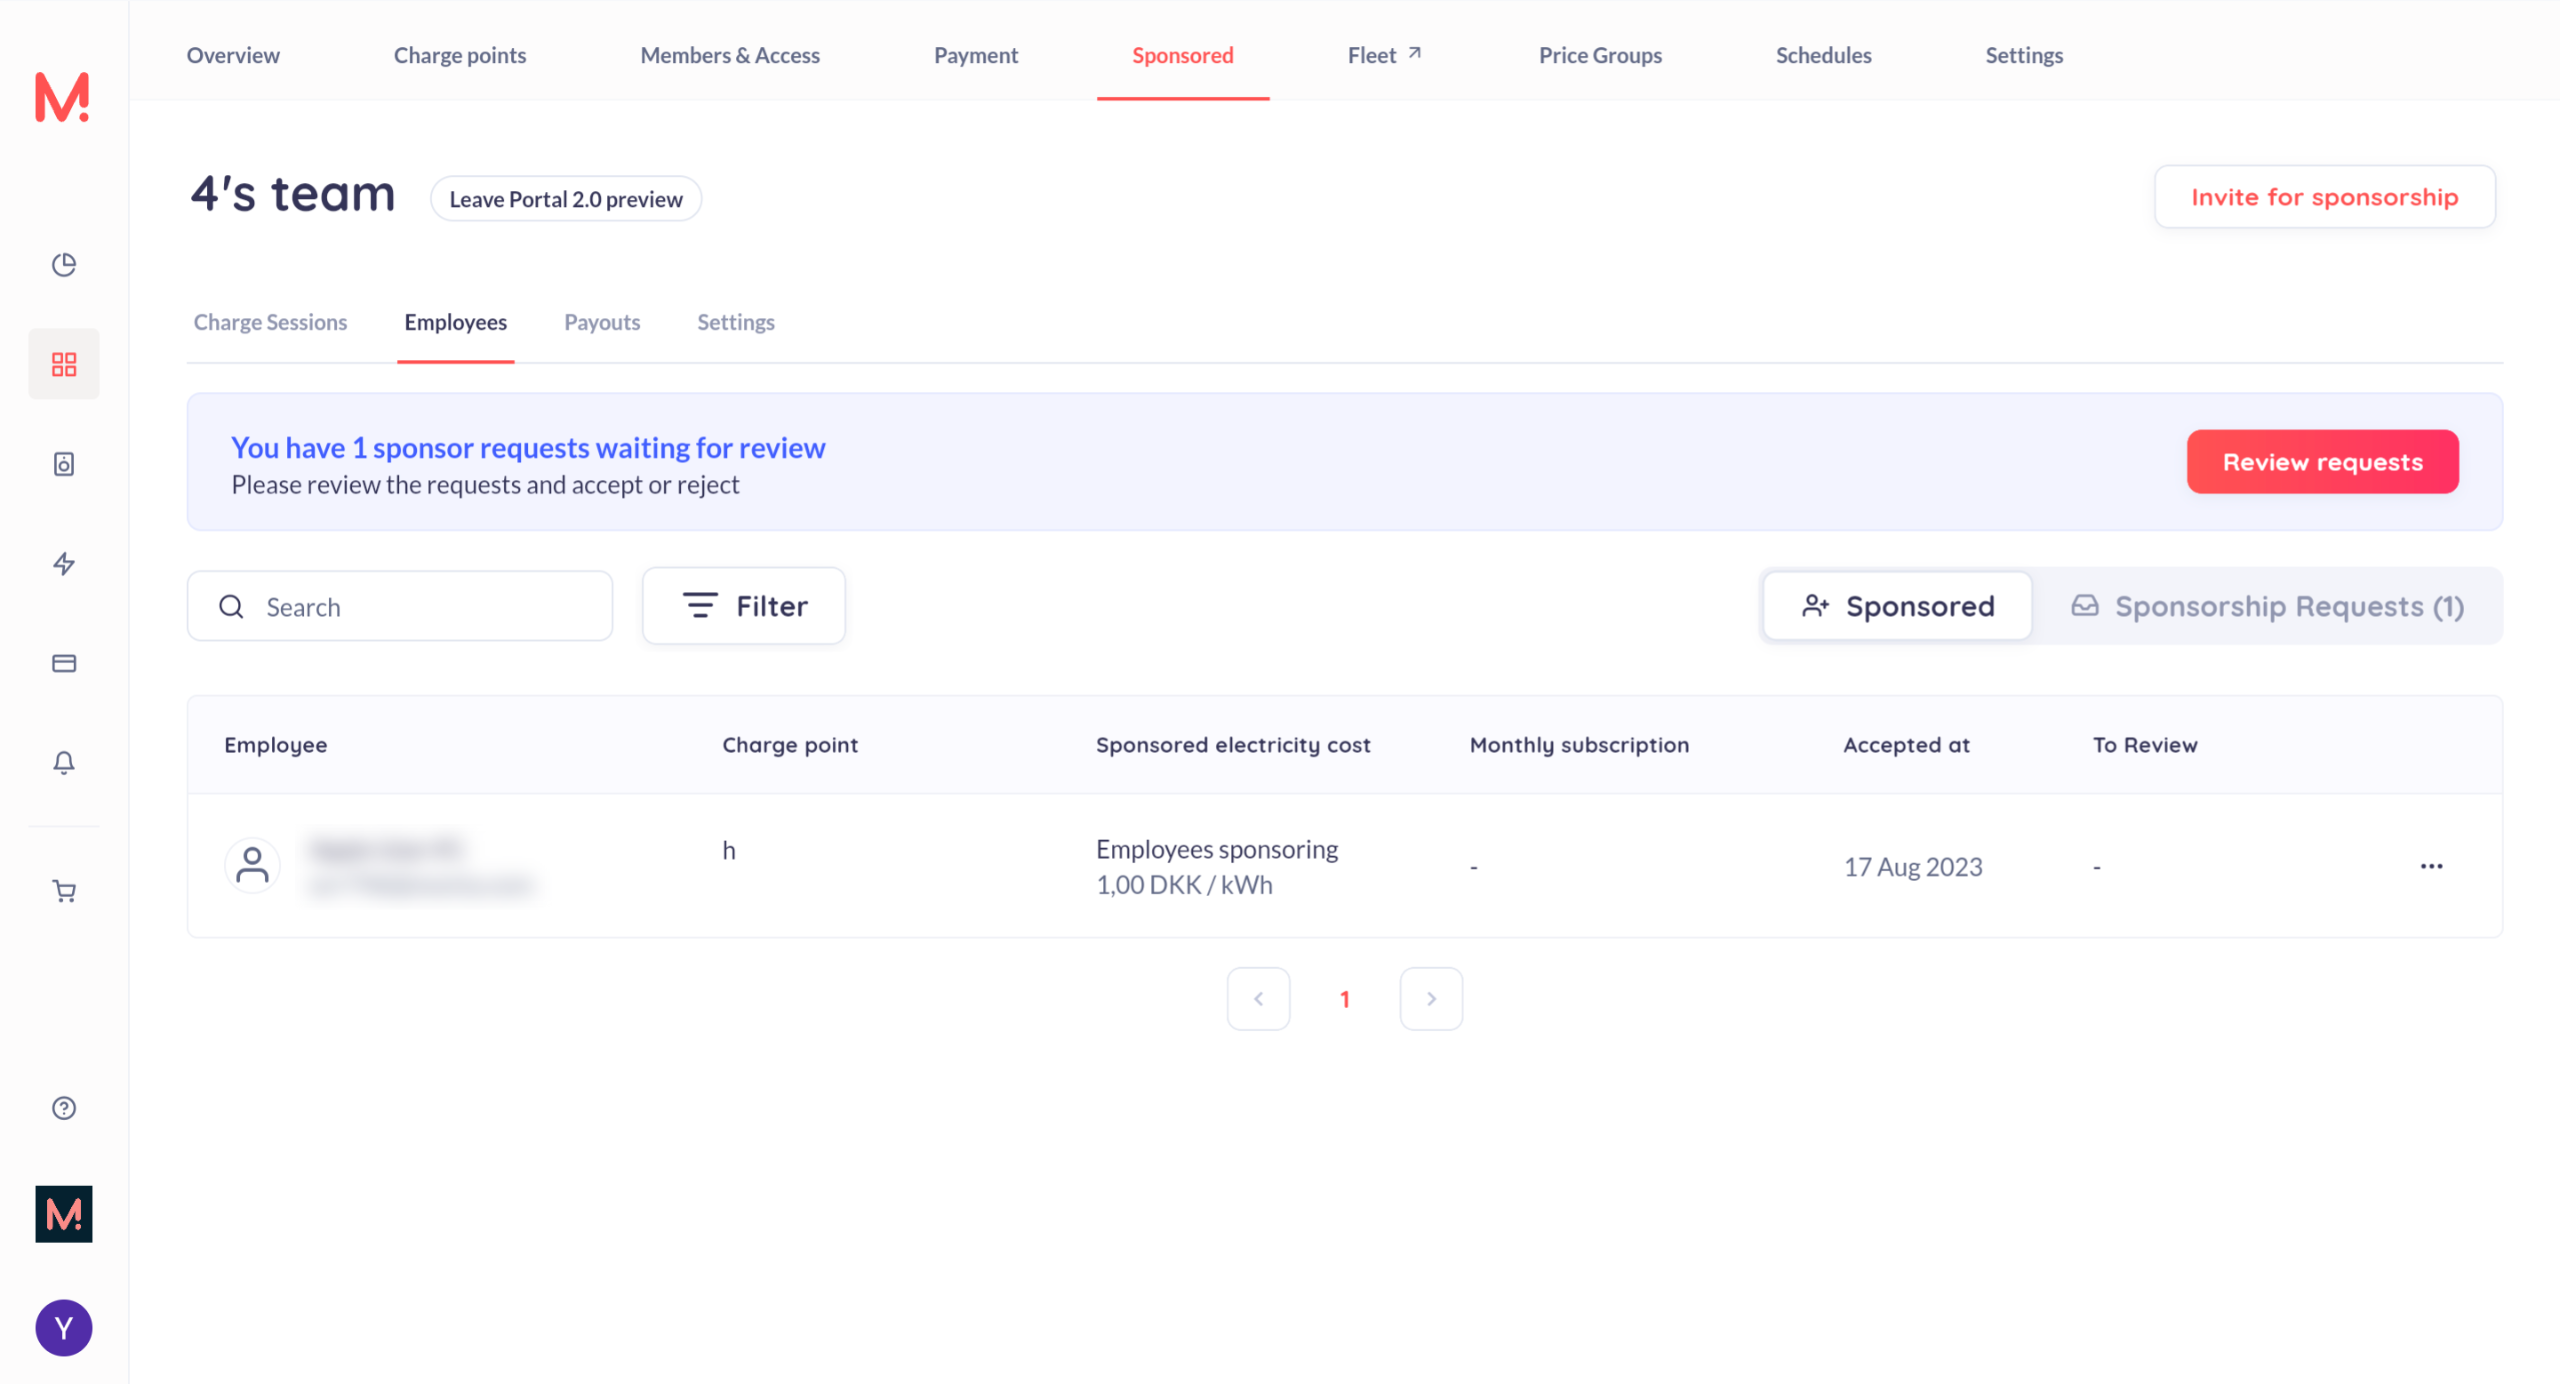Click the help question mark icon
The image size is (2560, 1384).
pyautogui.click(x=64, y=1108)
